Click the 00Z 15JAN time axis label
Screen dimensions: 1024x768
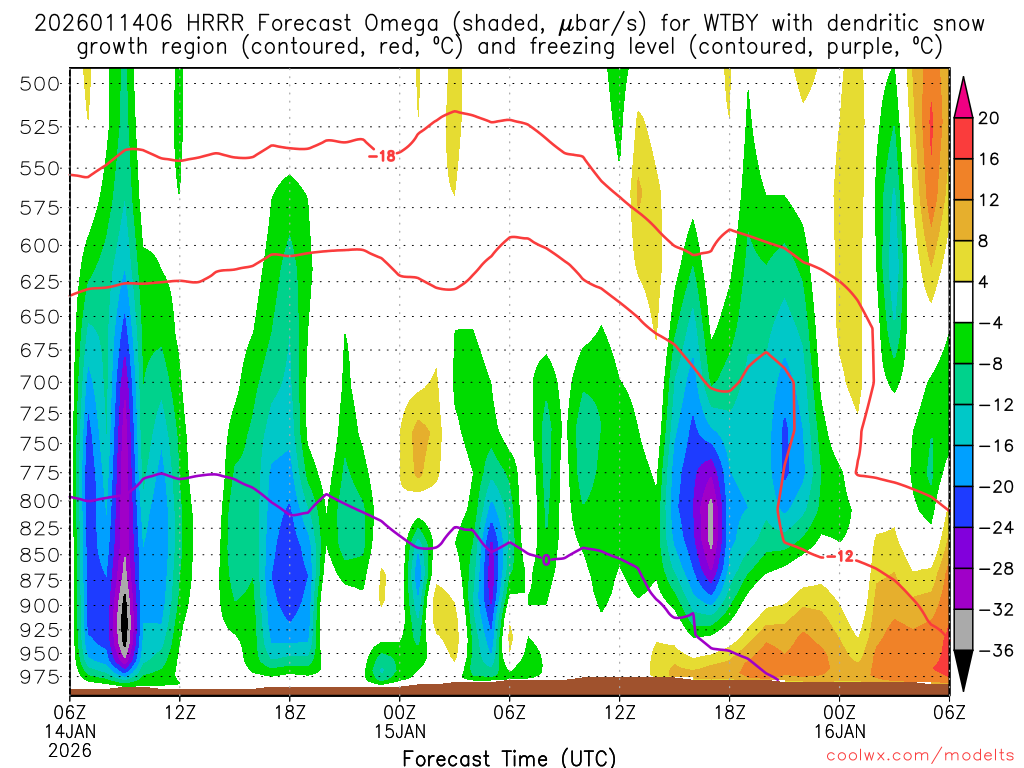tap(400, 721)
